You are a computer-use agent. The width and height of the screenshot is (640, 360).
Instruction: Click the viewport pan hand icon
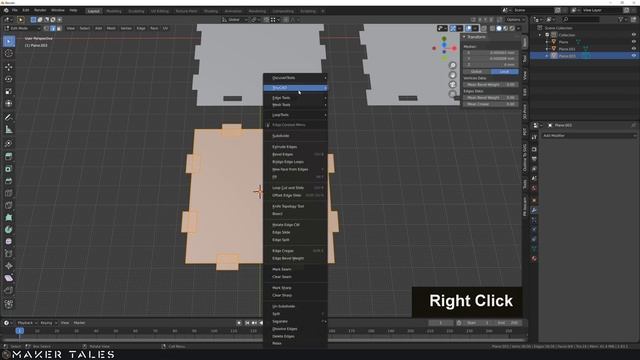click(x=453, y=75)
